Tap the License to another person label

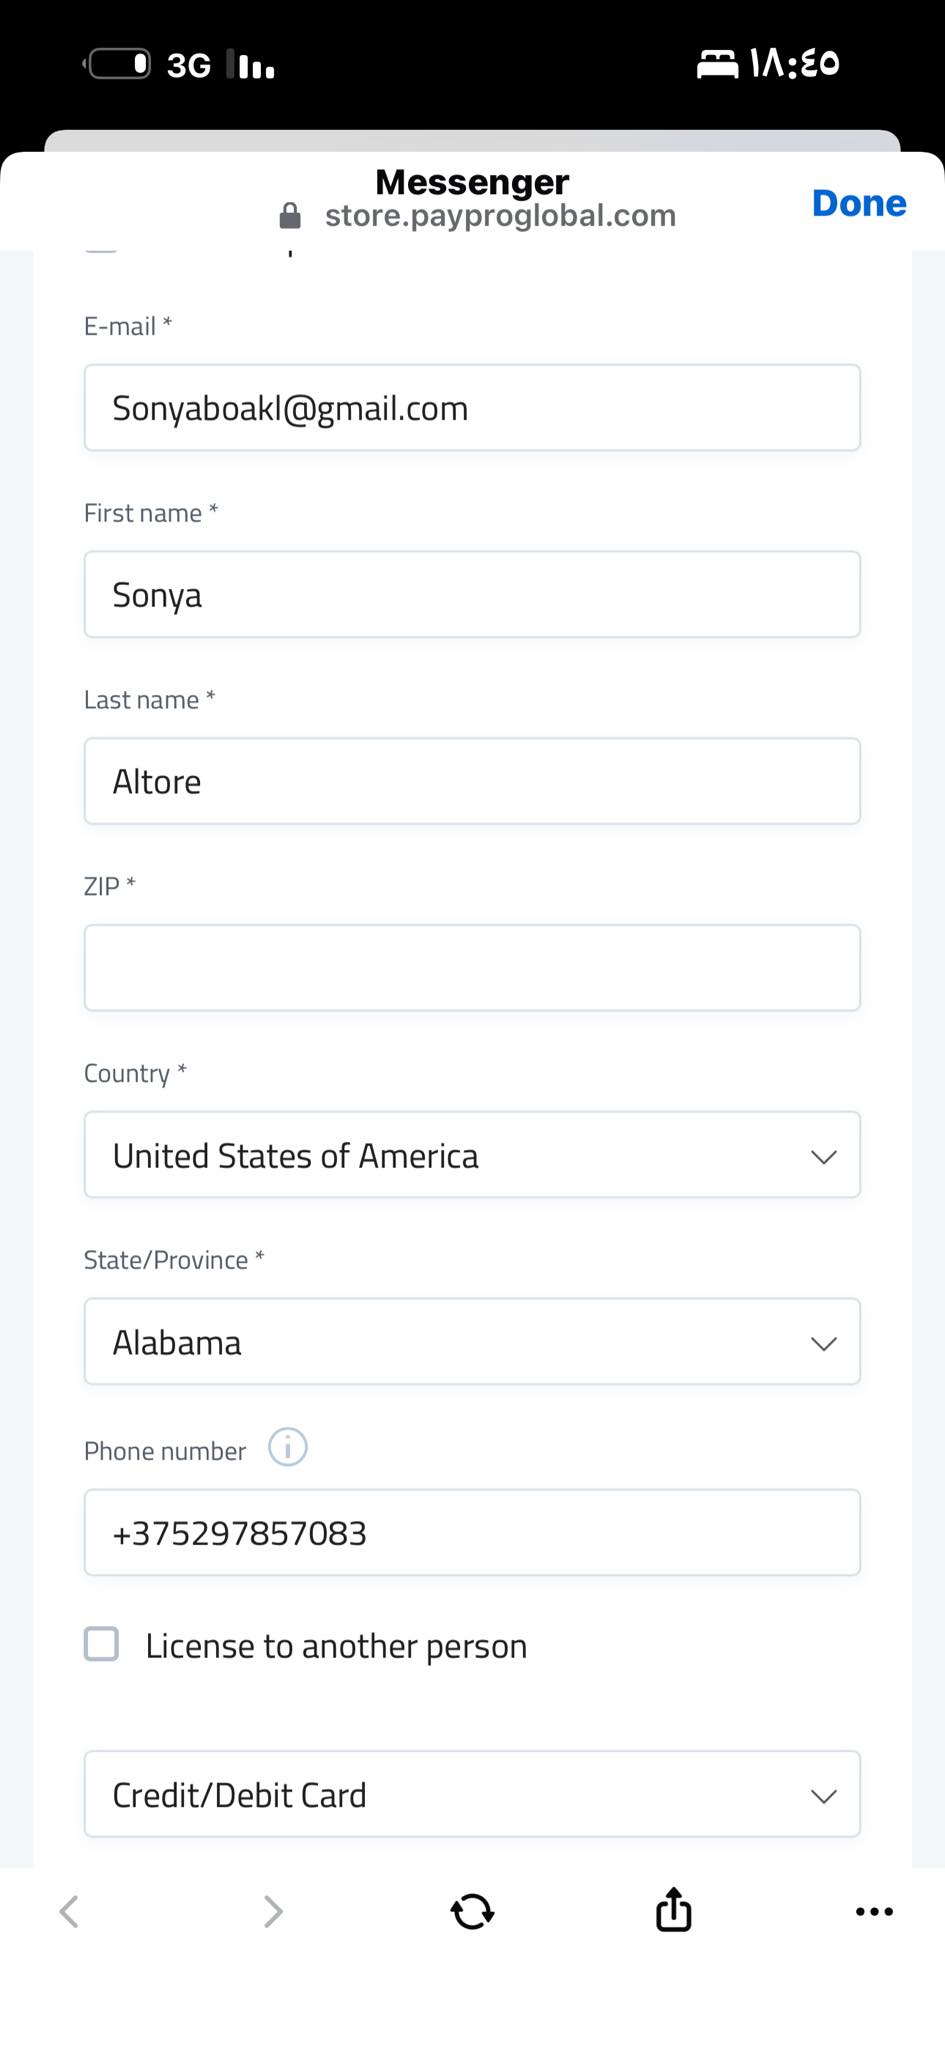336,1646
